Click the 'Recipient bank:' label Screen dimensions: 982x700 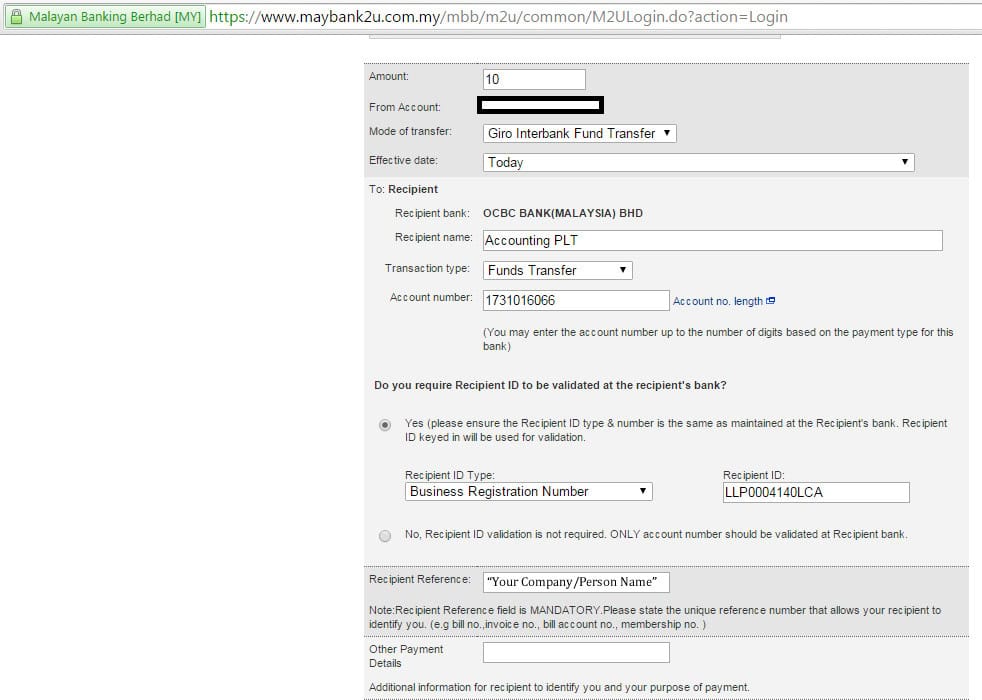click(432, 214)
